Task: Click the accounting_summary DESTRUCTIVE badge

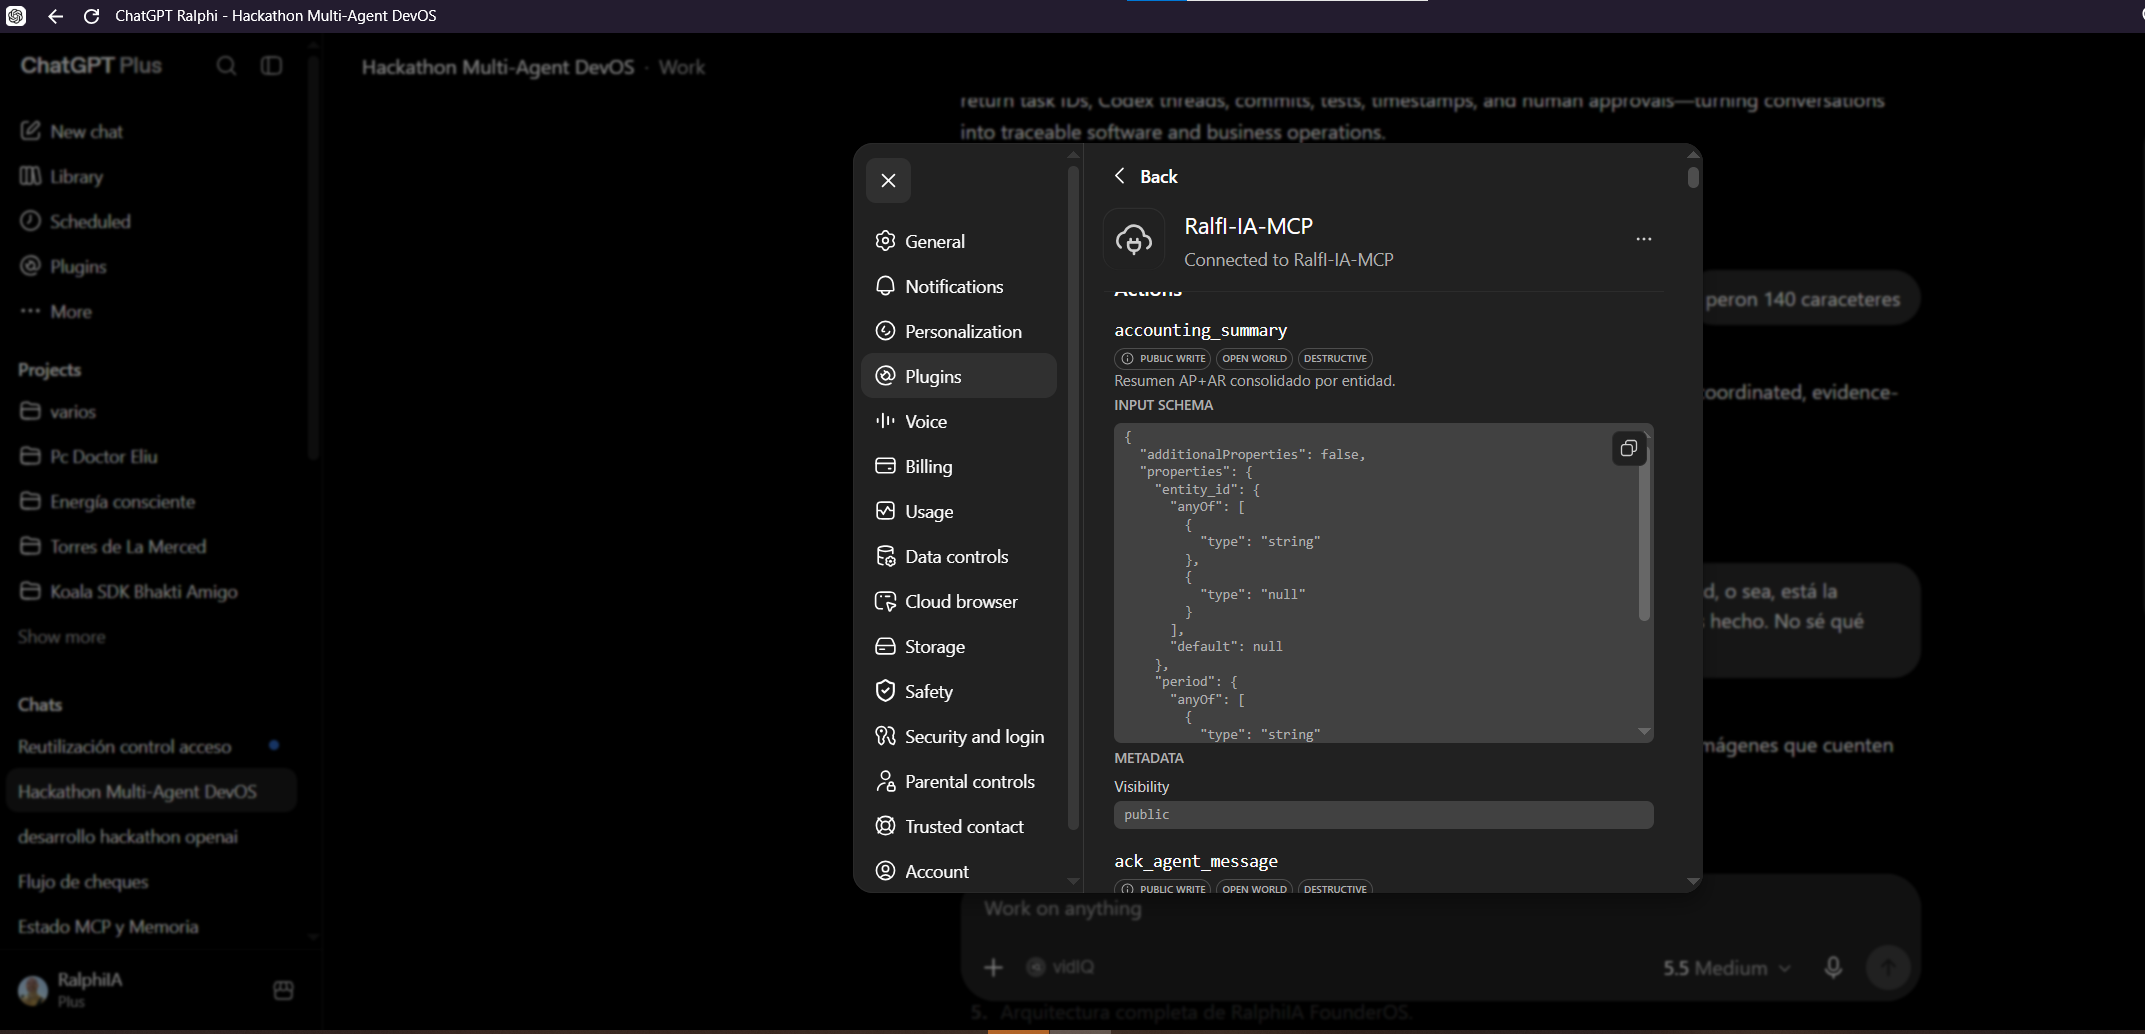Action: pos(1335,358)
